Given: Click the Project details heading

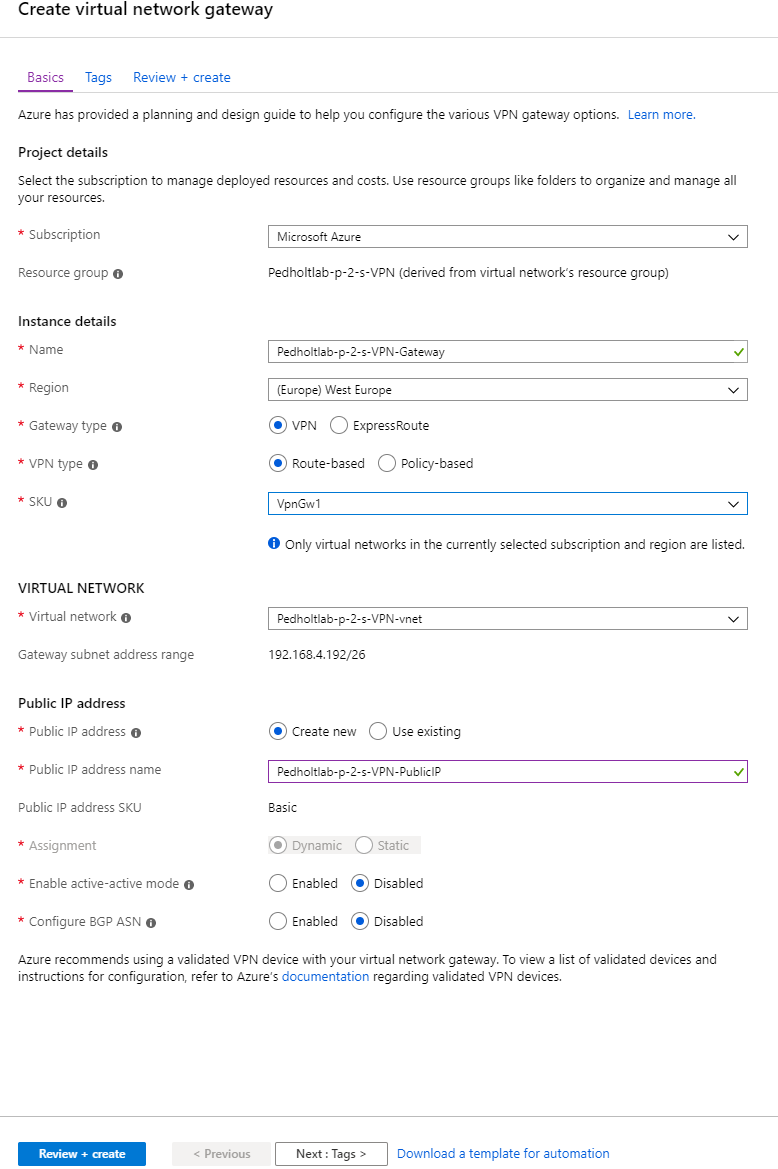Looking at the screenshot, I should [63, 152].
